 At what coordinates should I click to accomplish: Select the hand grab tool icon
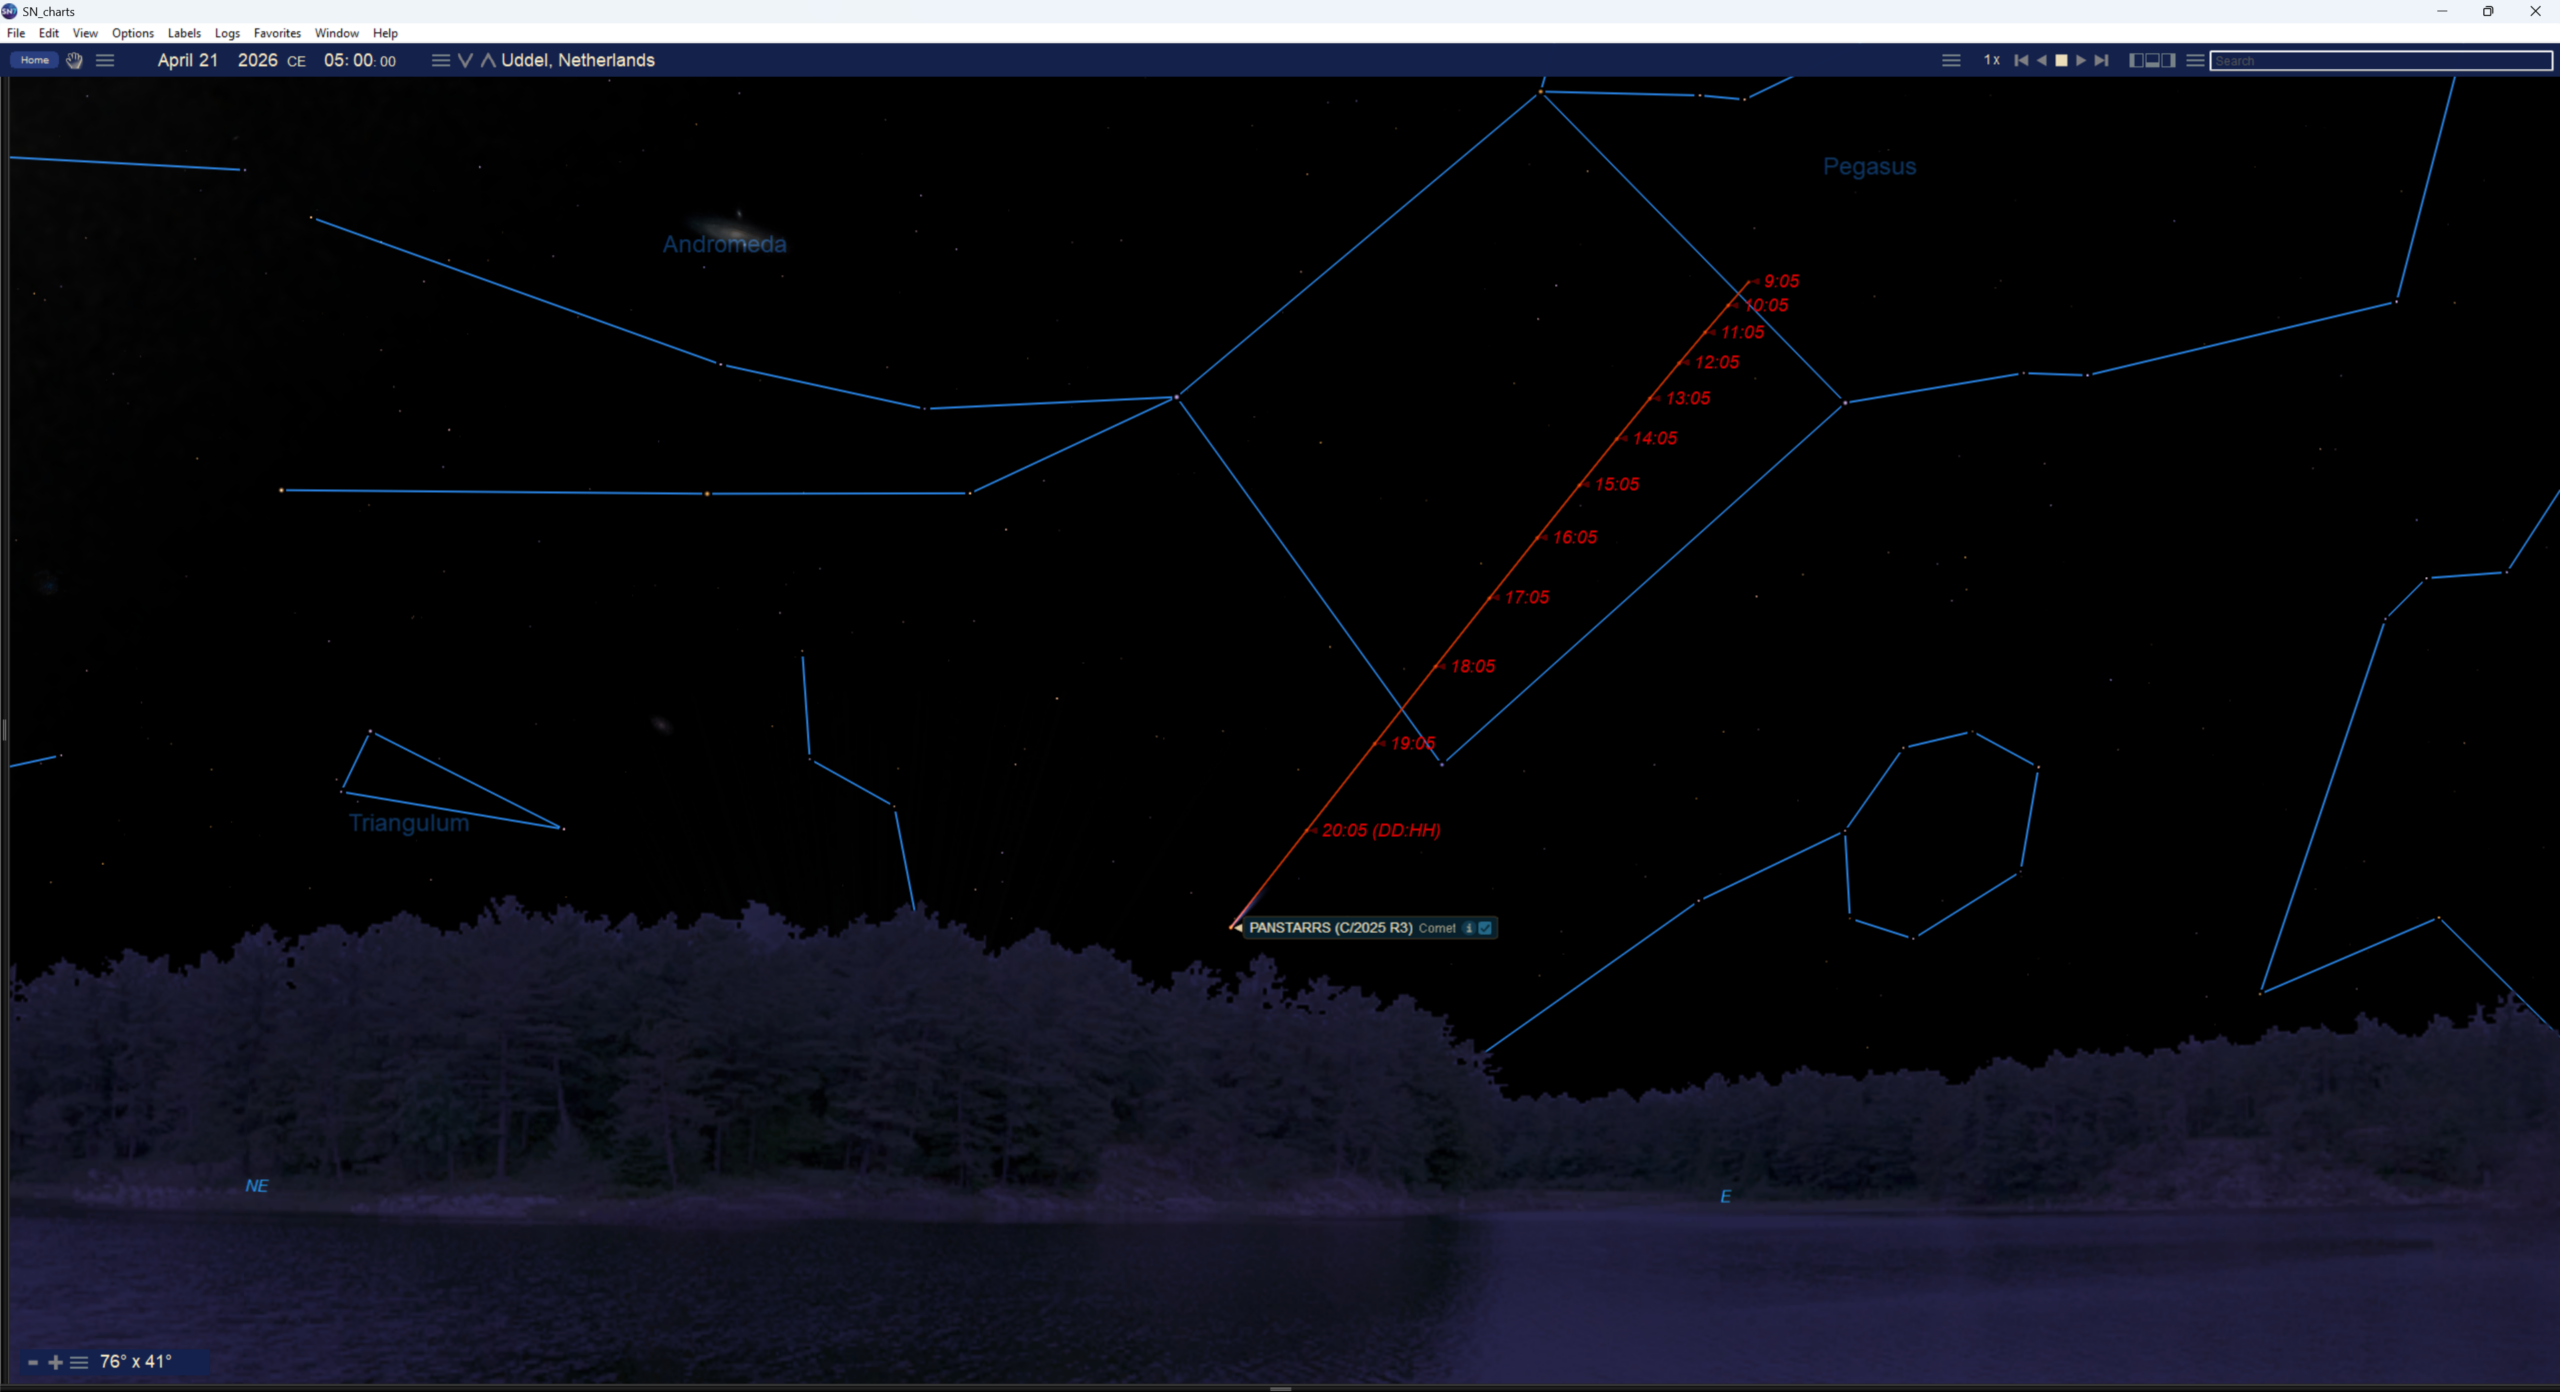click(x=74, y=60)
